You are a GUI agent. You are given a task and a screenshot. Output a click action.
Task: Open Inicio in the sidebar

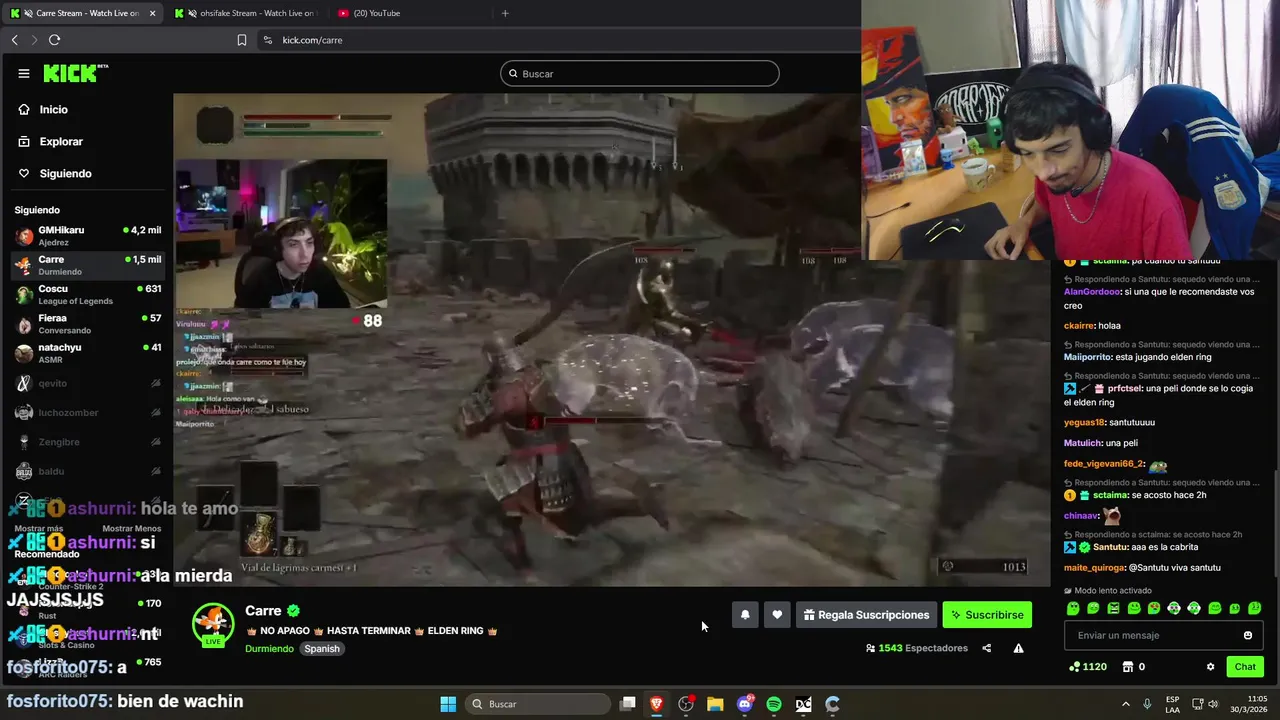(53, 109)
